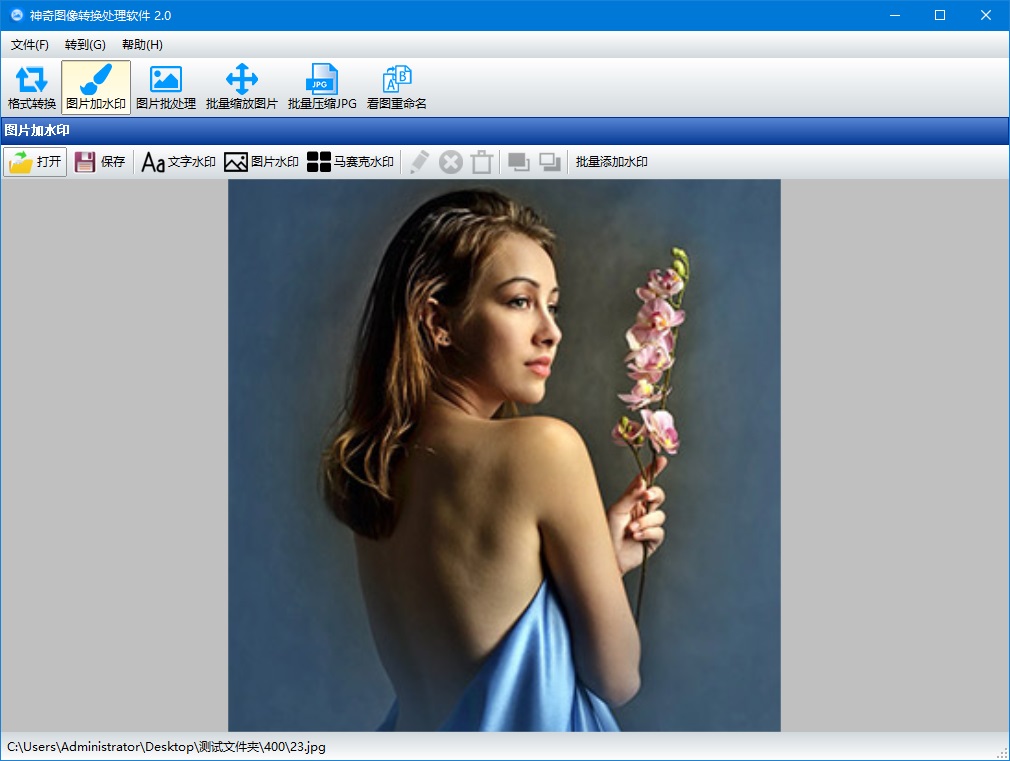1010x761 pixels.
Task: Open the 帮助(H) help menu
Action: pyautogui.click(x=142, y=45)
